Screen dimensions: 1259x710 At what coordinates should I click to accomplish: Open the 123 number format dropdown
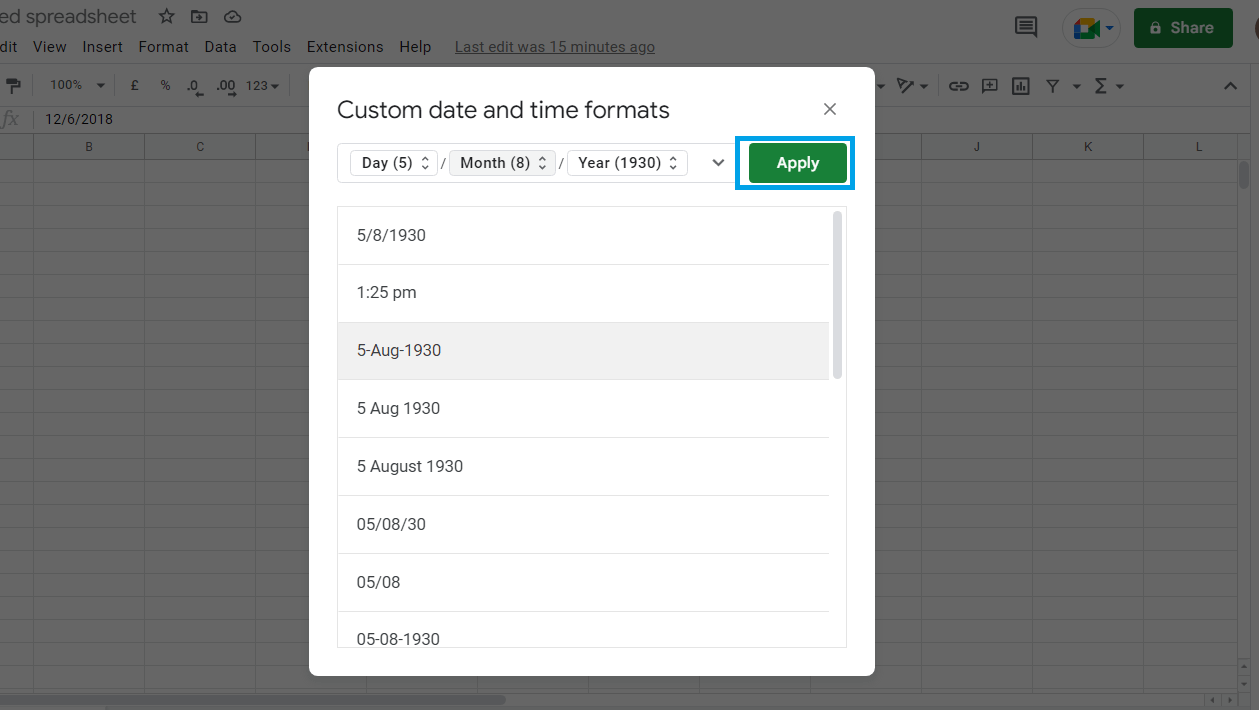(x=262, y=85)
